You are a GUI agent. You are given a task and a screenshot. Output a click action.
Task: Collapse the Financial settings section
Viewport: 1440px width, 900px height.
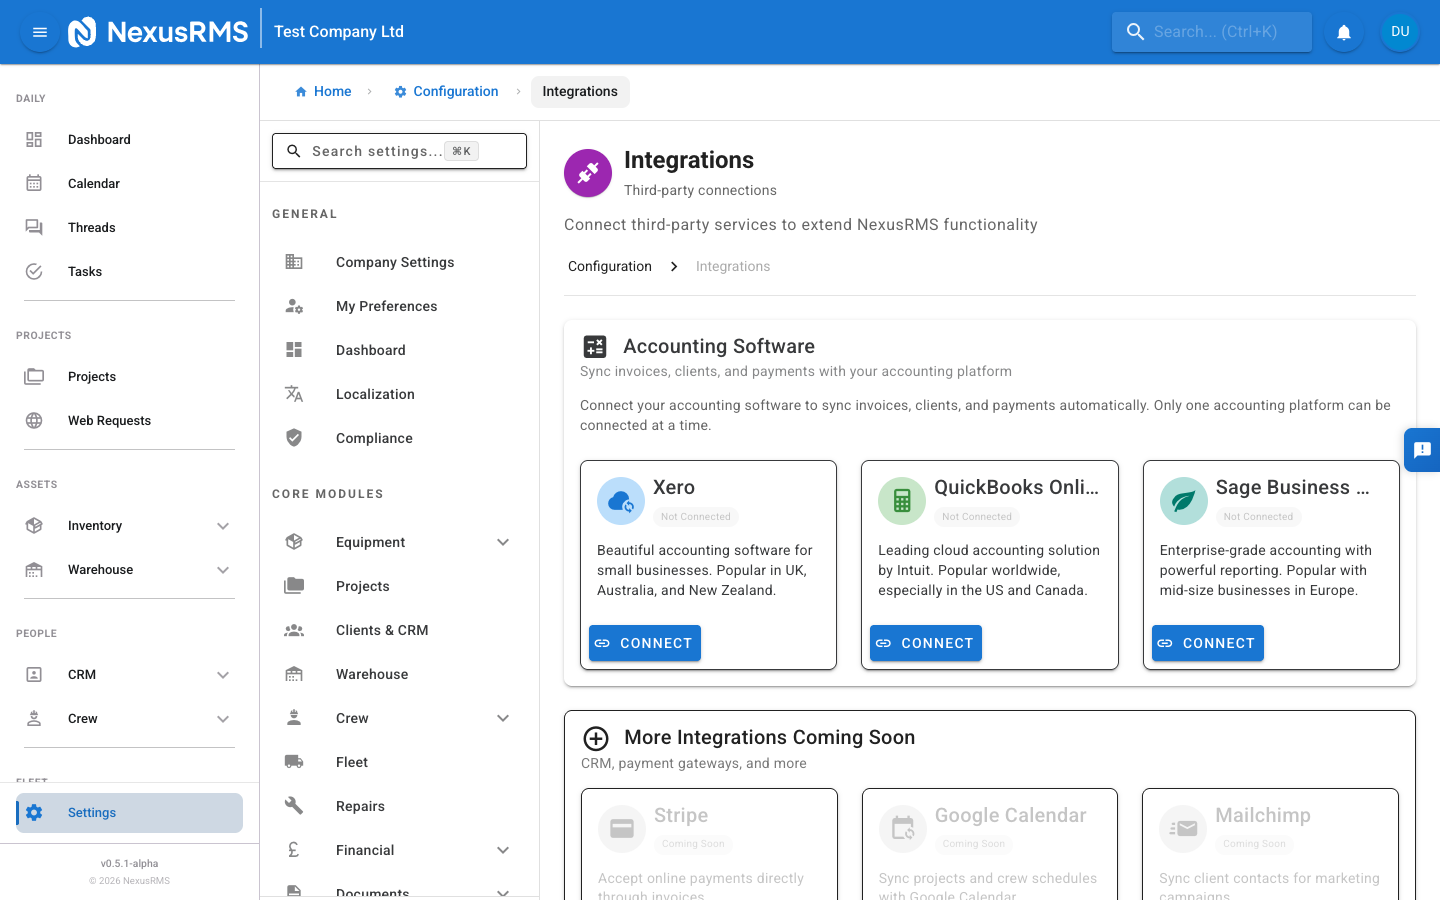[x=503, y=849]
